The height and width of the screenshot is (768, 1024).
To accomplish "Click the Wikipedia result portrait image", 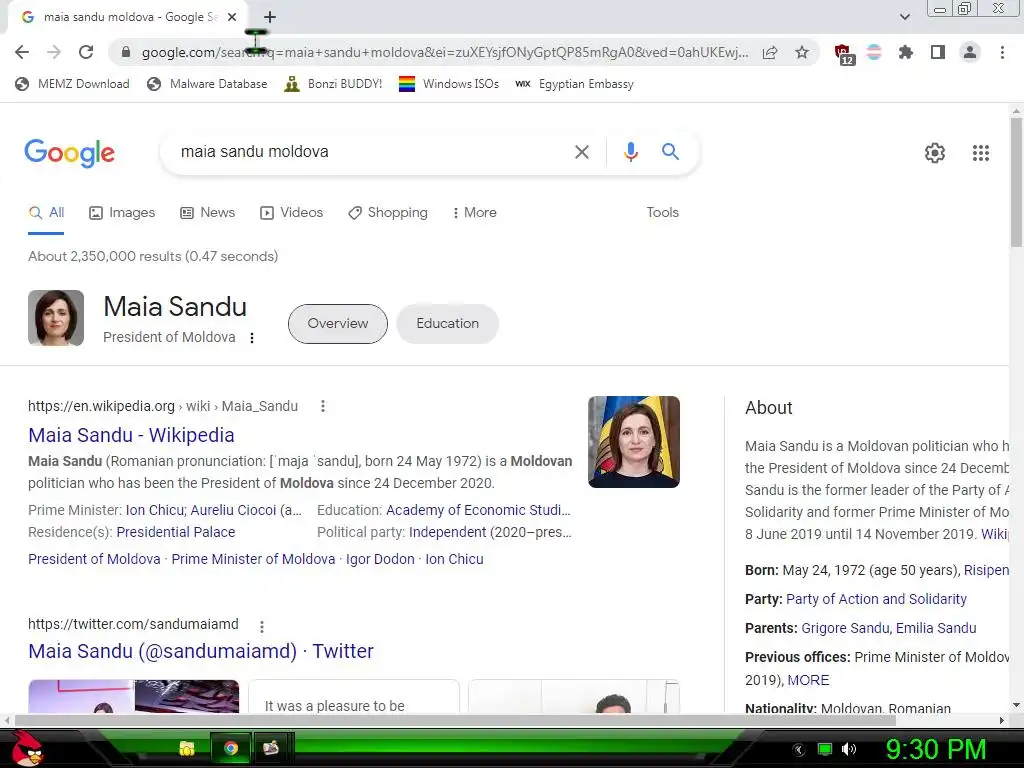I will click(x=633, y=442).
